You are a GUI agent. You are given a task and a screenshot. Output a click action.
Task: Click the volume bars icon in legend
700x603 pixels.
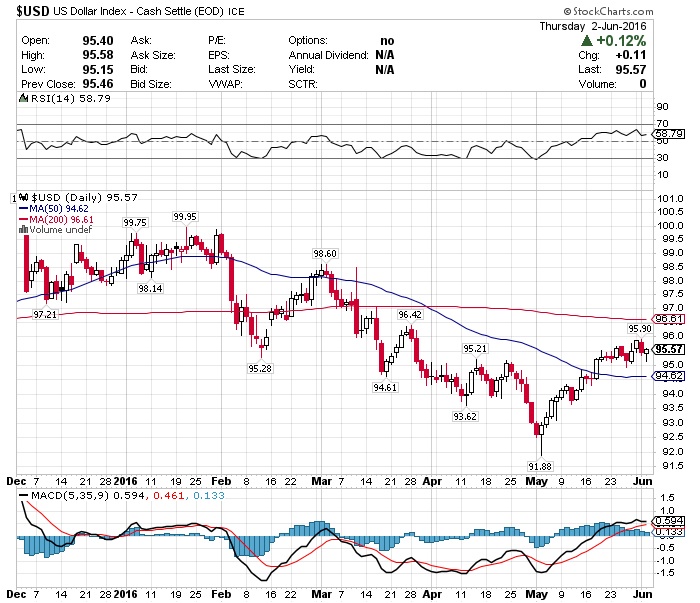(23, 229)
